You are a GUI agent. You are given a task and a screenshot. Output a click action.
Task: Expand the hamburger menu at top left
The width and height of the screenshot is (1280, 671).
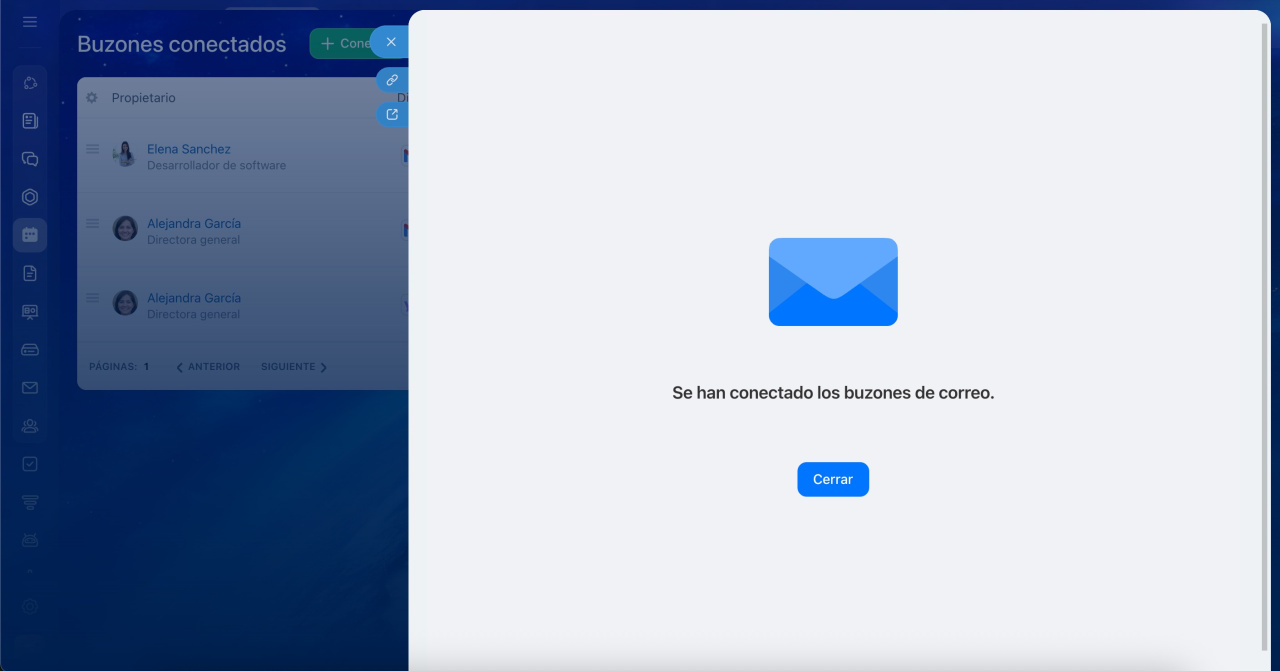click(30, 22)
